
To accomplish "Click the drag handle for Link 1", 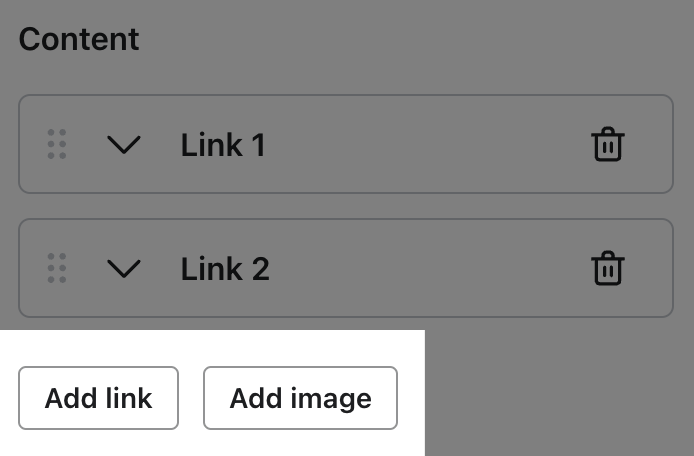I will 57,145.
